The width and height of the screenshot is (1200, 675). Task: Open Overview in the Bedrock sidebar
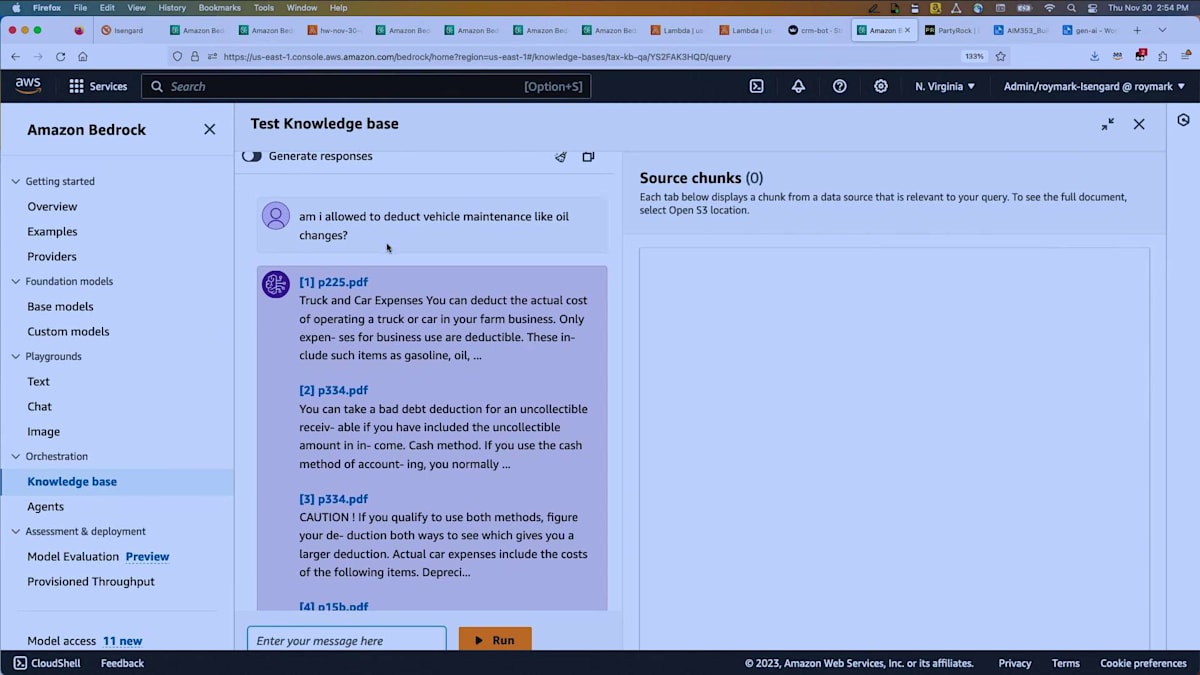(52, 207)
